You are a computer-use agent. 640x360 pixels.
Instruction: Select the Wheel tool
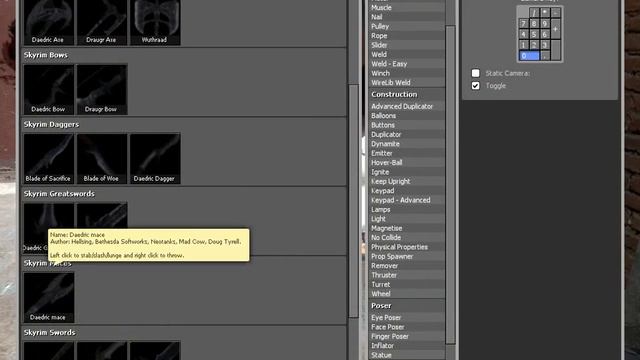(x=407, y=294)
